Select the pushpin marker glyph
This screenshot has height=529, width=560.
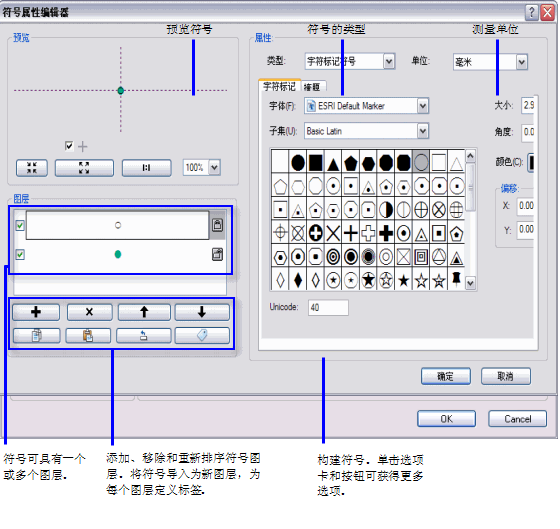pos(456,279)
